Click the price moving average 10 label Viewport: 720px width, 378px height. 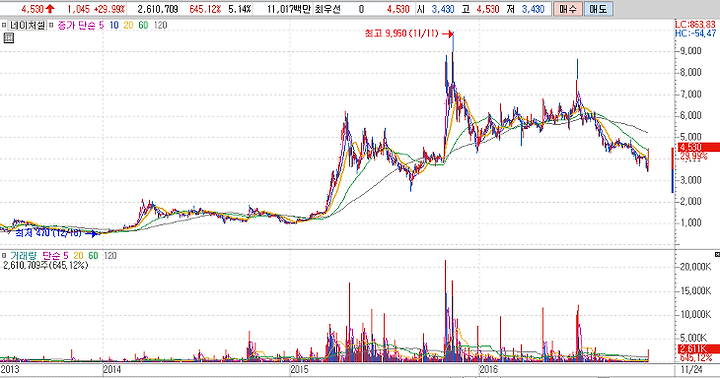click(114, 25)
